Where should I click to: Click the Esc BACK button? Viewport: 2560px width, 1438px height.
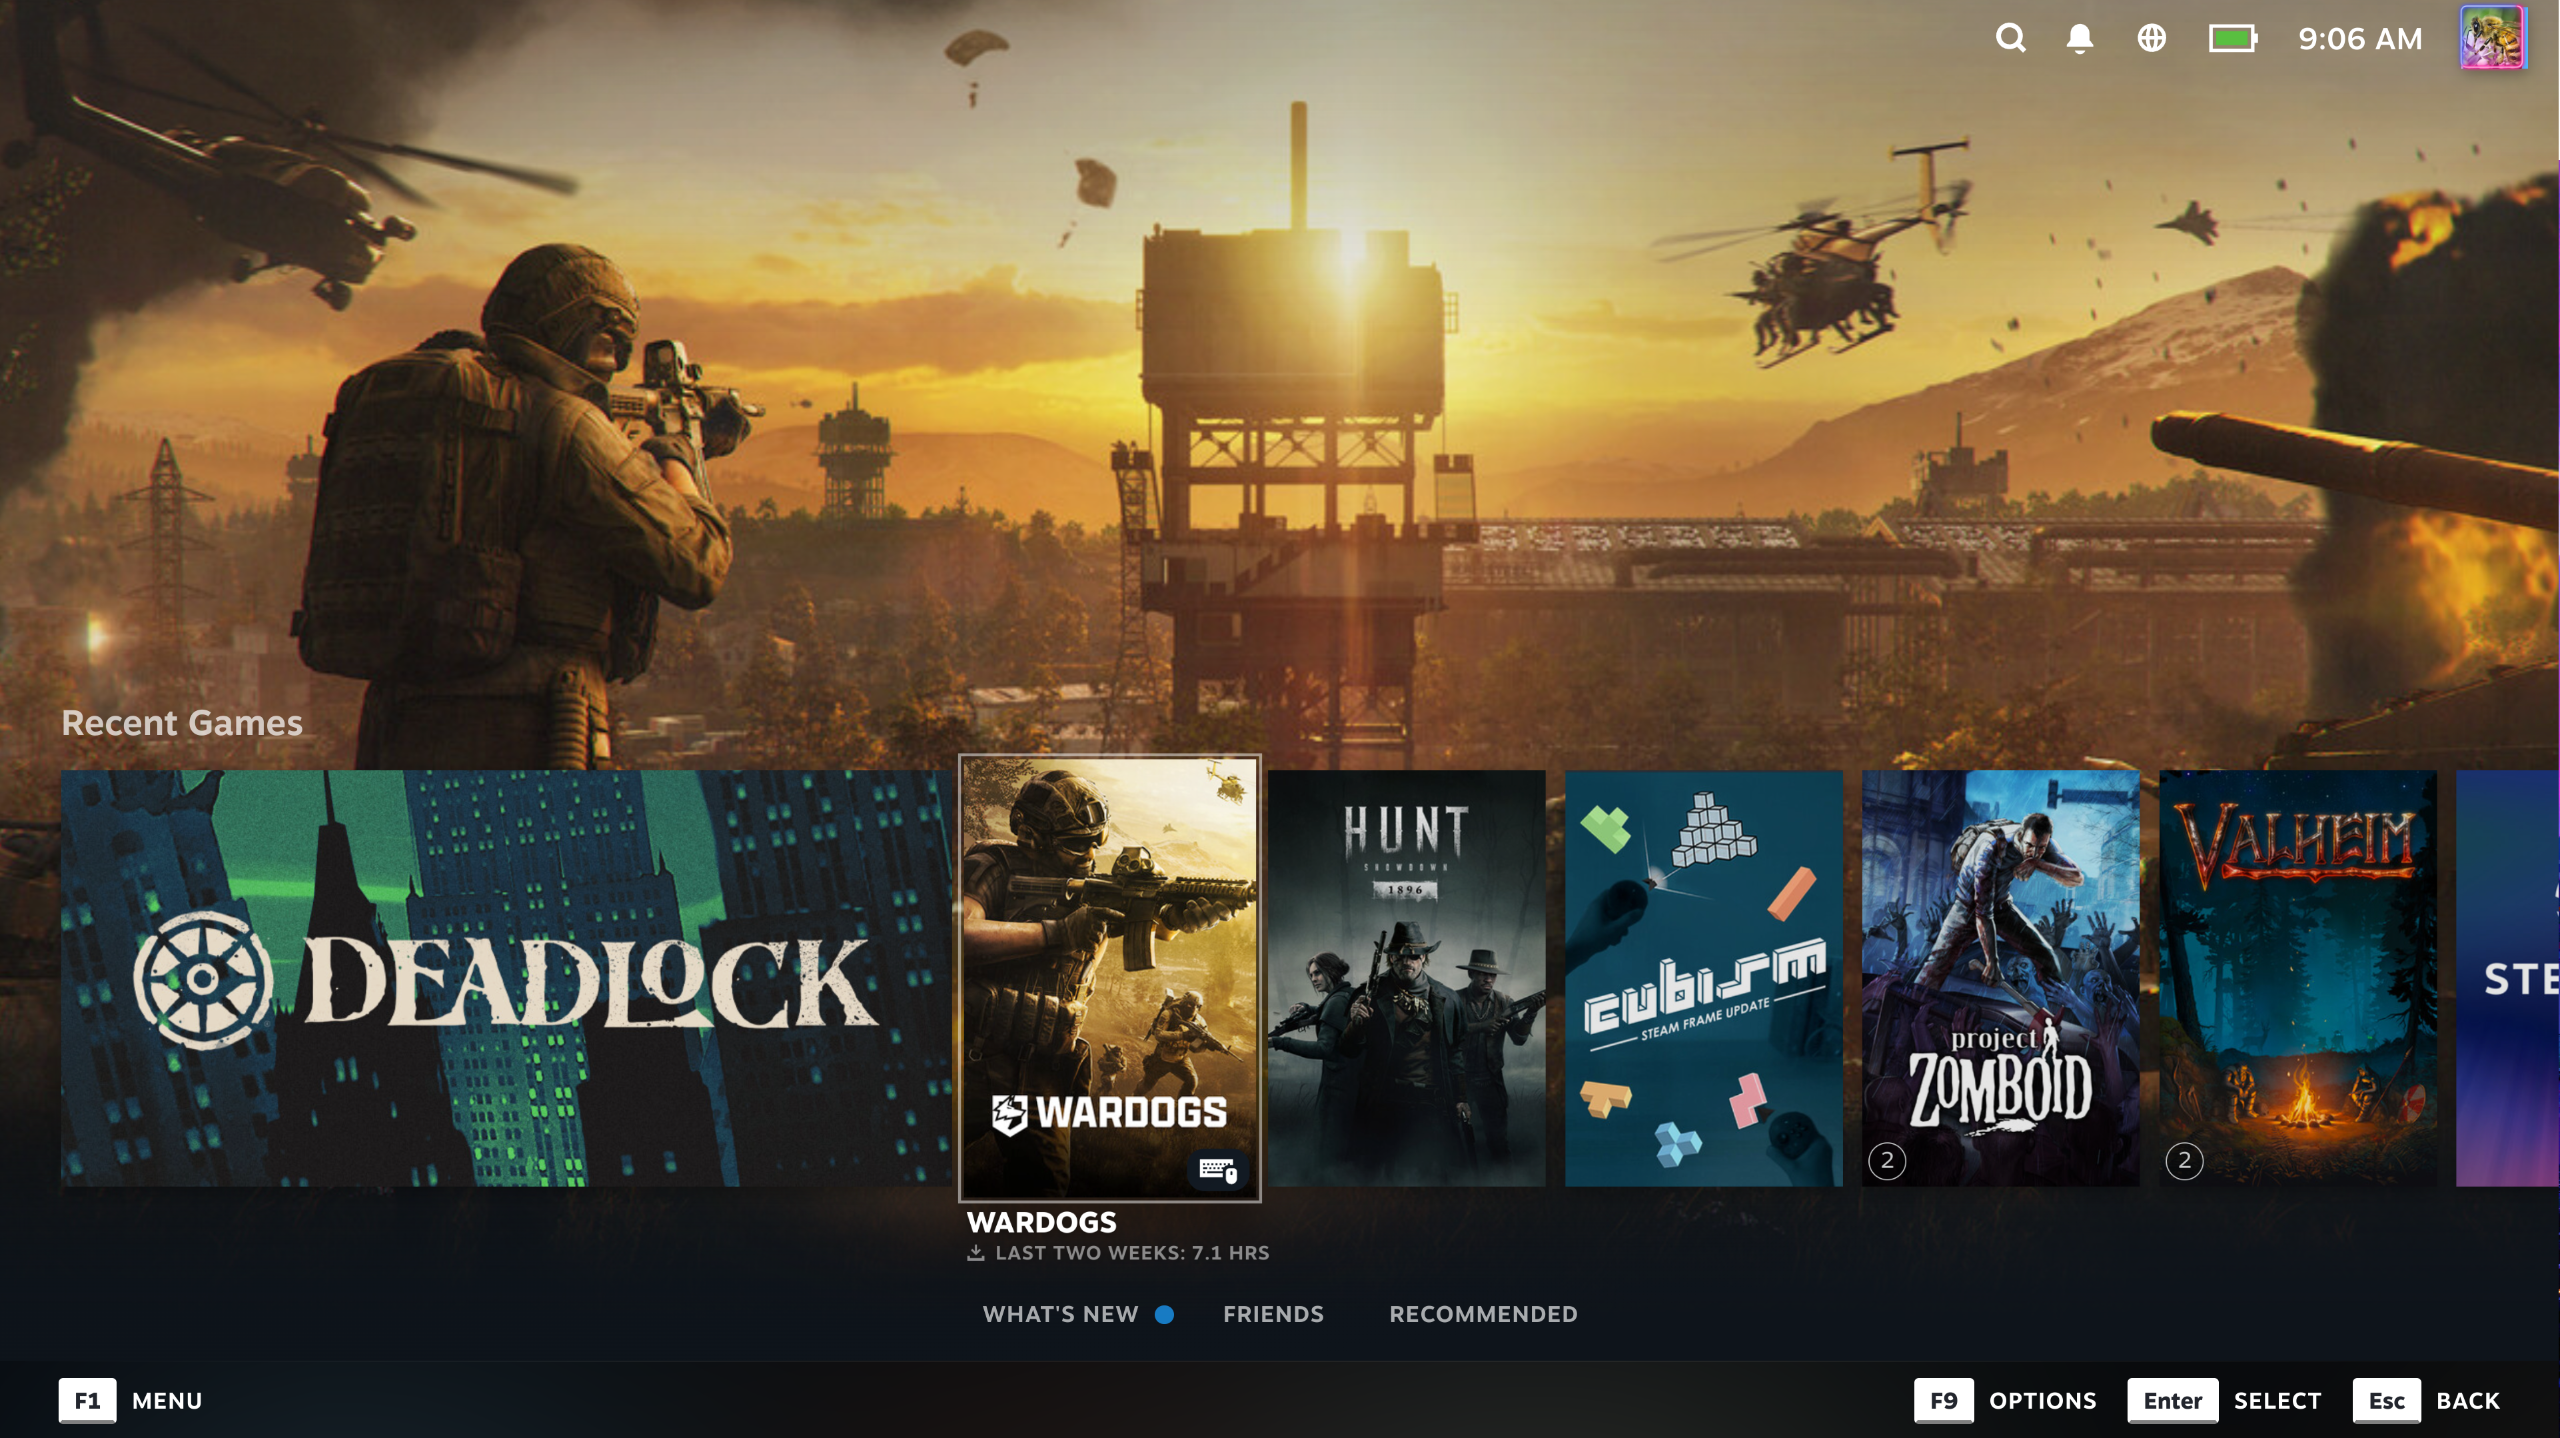(x=2427, y=1401)
